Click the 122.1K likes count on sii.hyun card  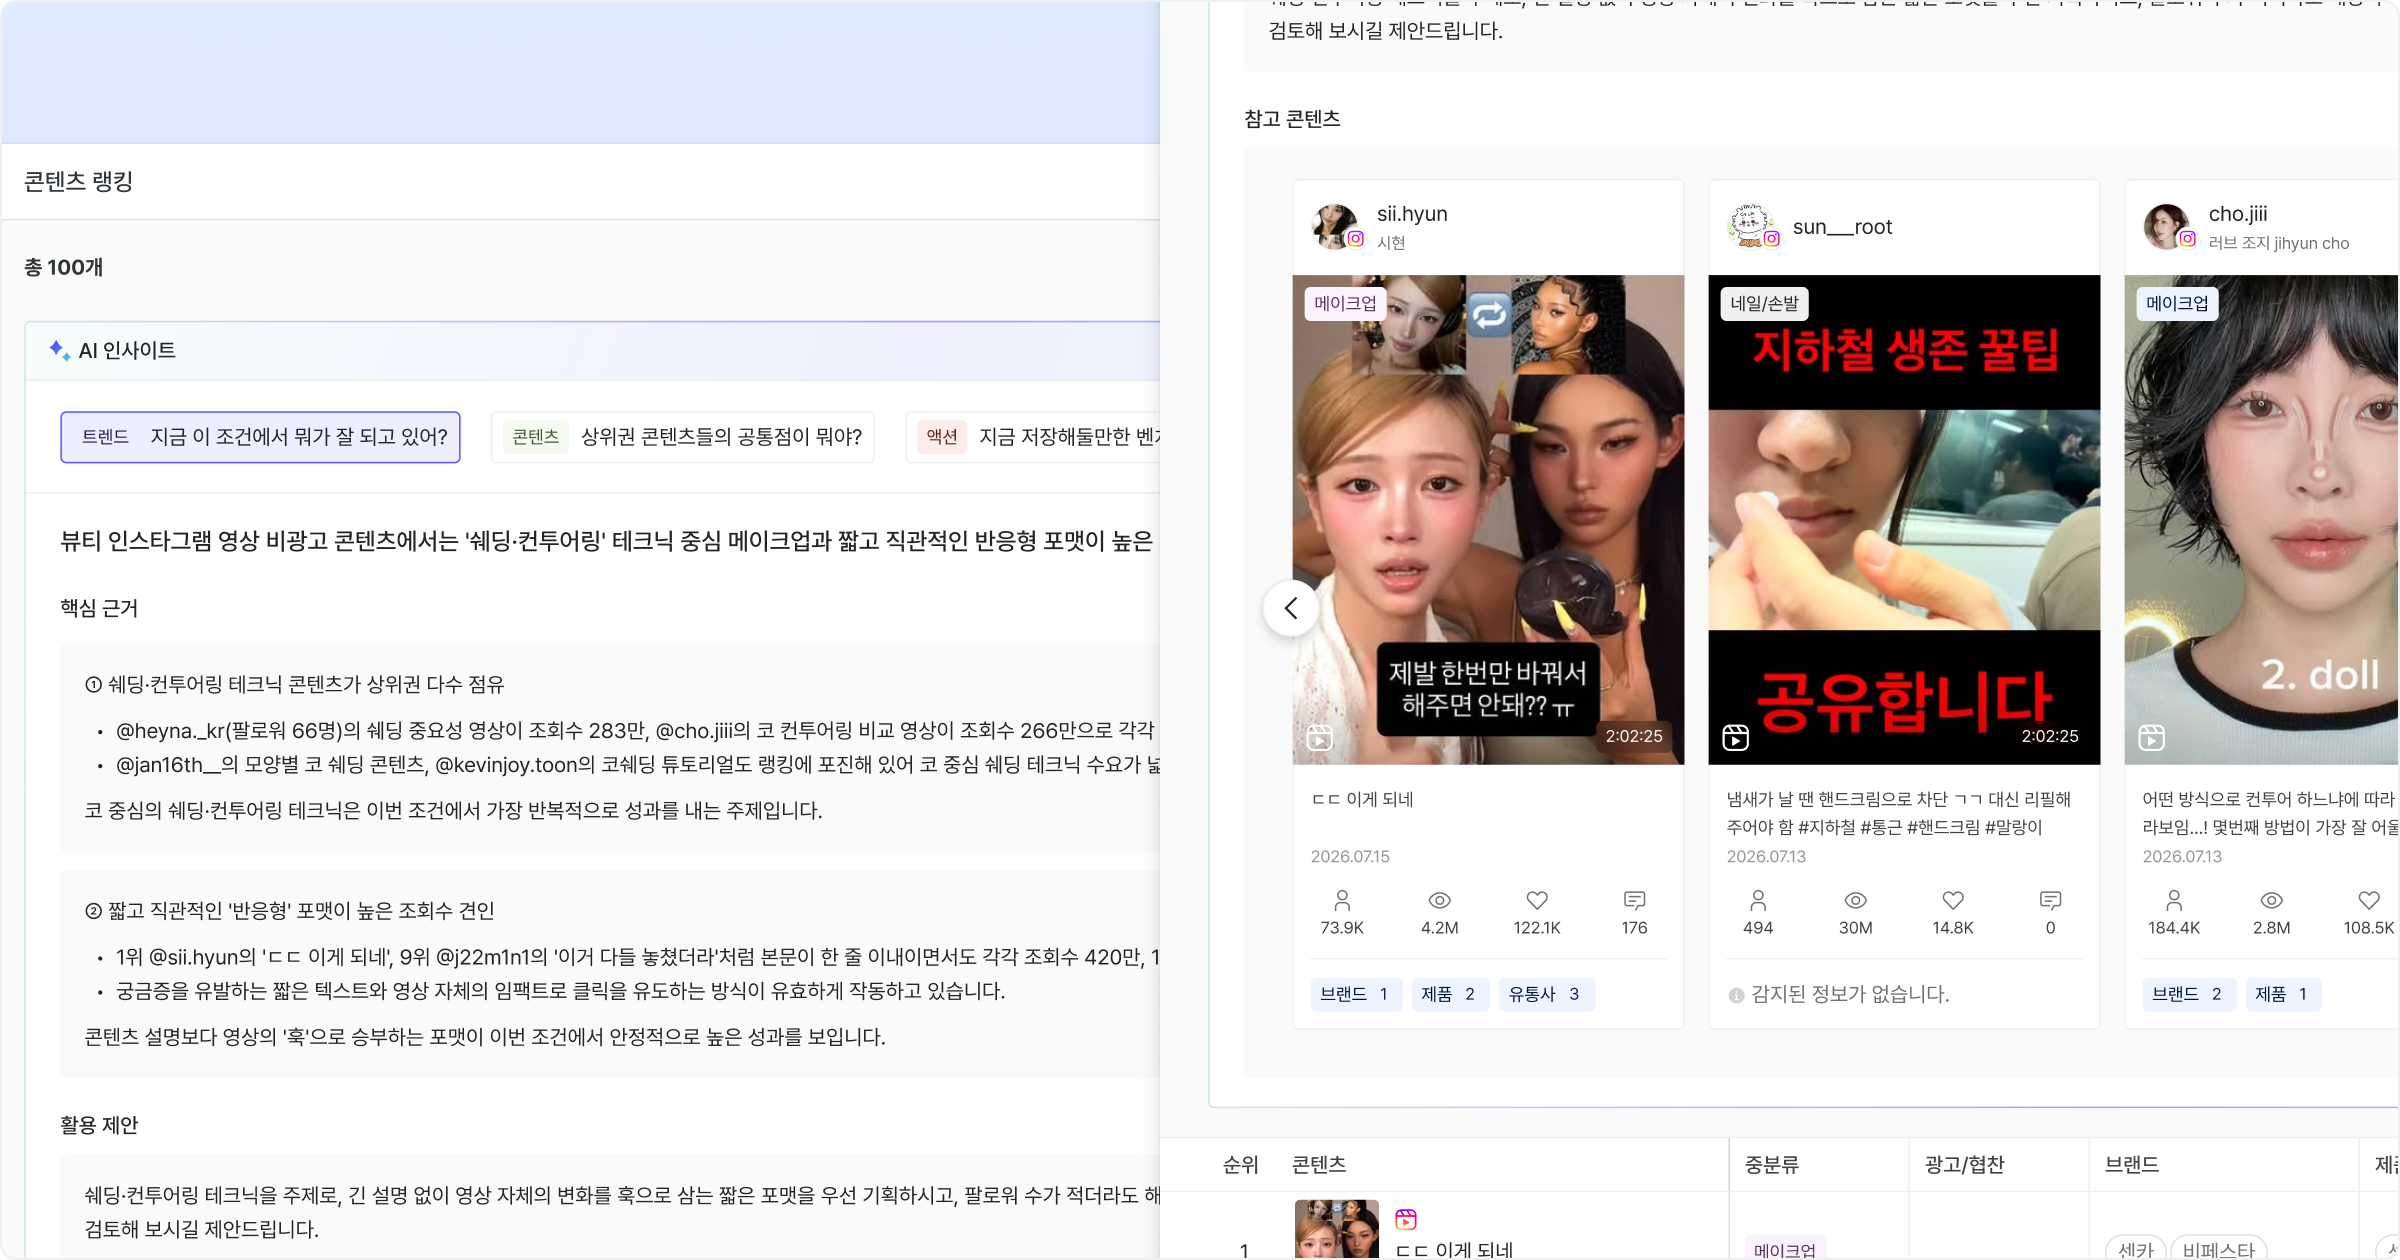tap(1537, 928)
